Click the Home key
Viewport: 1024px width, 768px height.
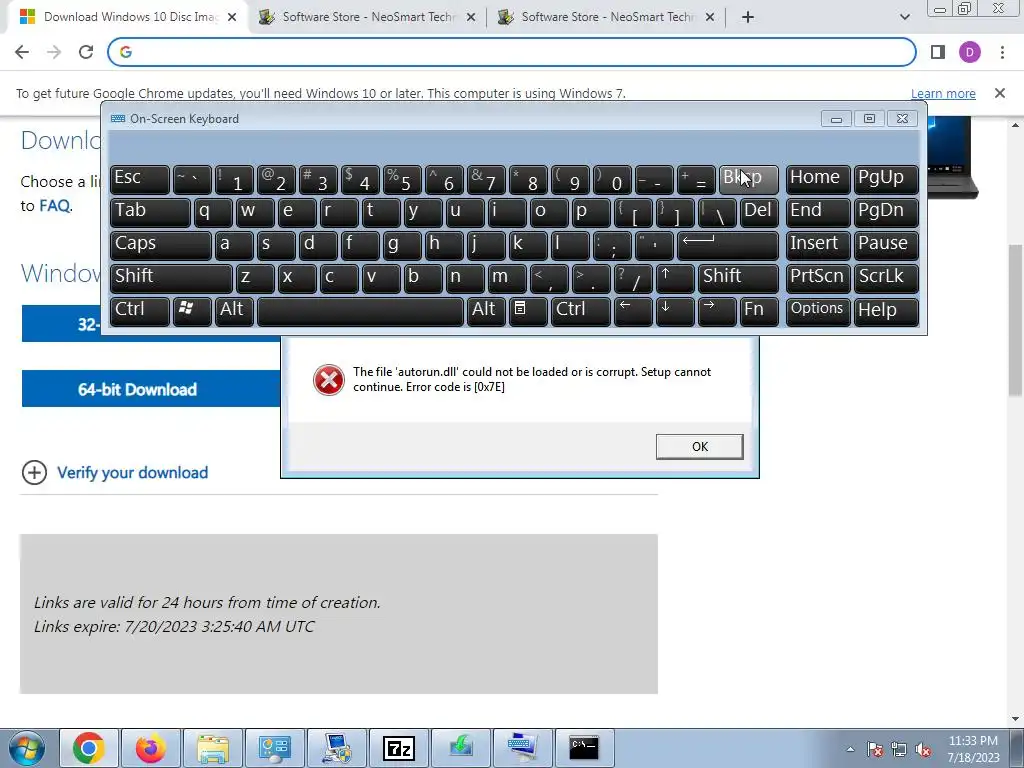[817, 180]
